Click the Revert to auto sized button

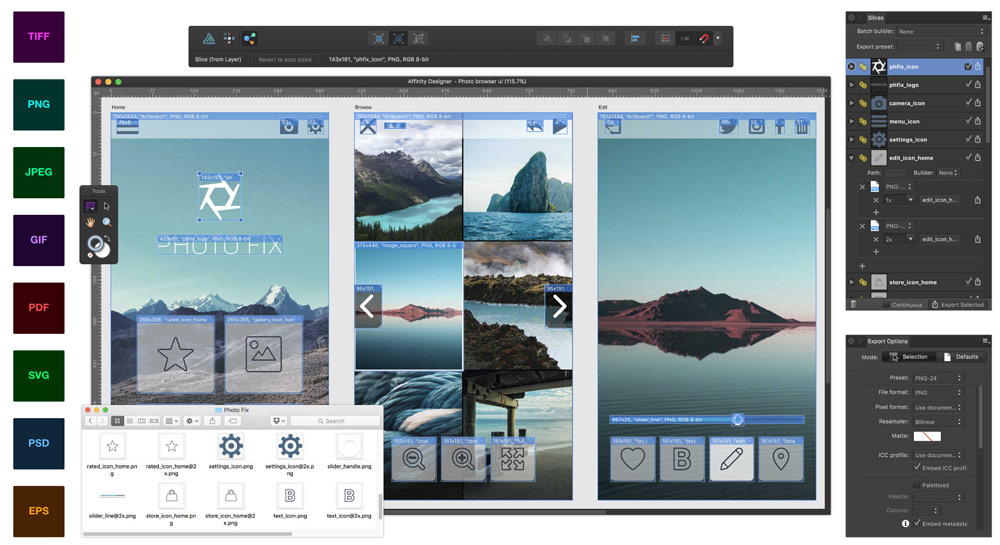(x=285, y=59)
